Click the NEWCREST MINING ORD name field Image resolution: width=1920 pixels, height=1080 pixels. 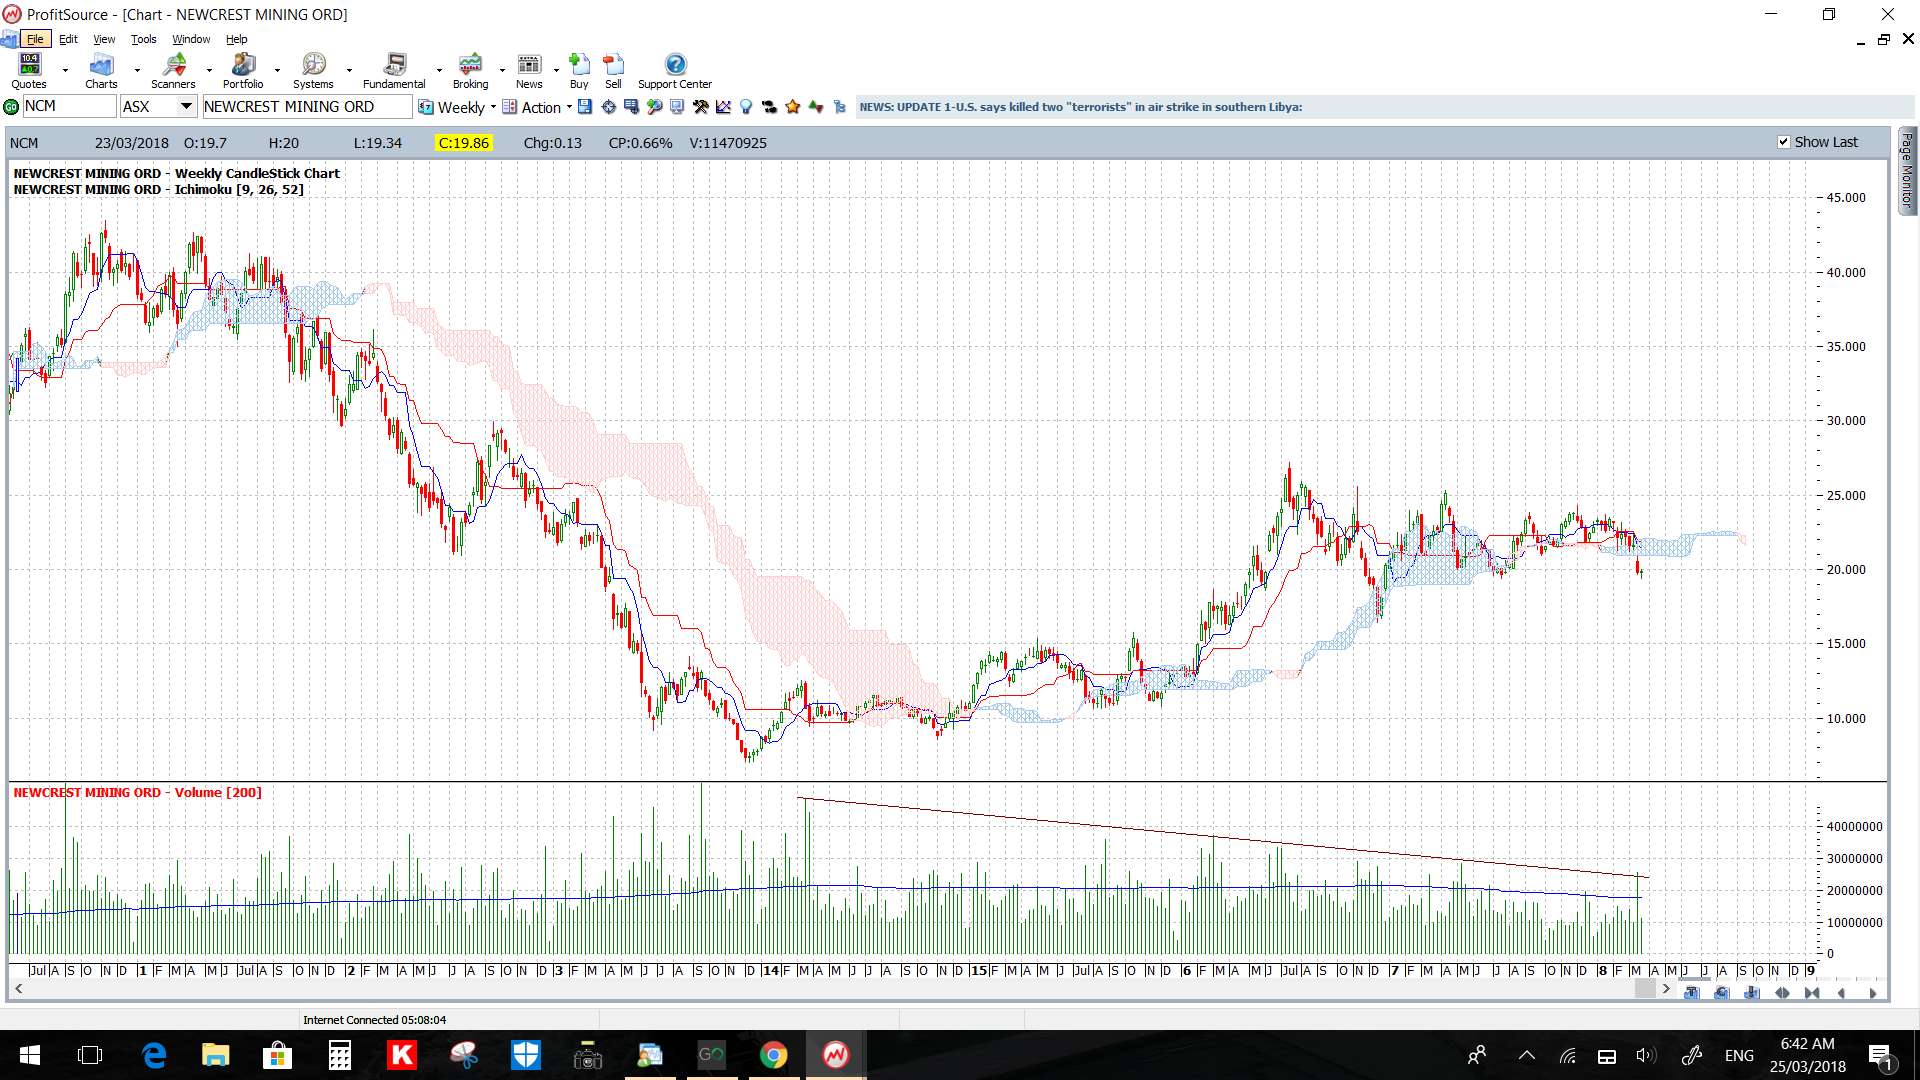pos(307,106)
